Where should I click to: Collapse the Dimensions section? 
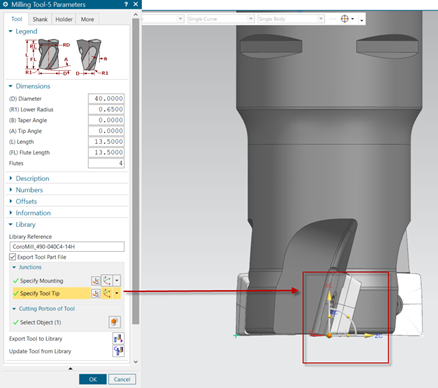[x=11, y=86]
